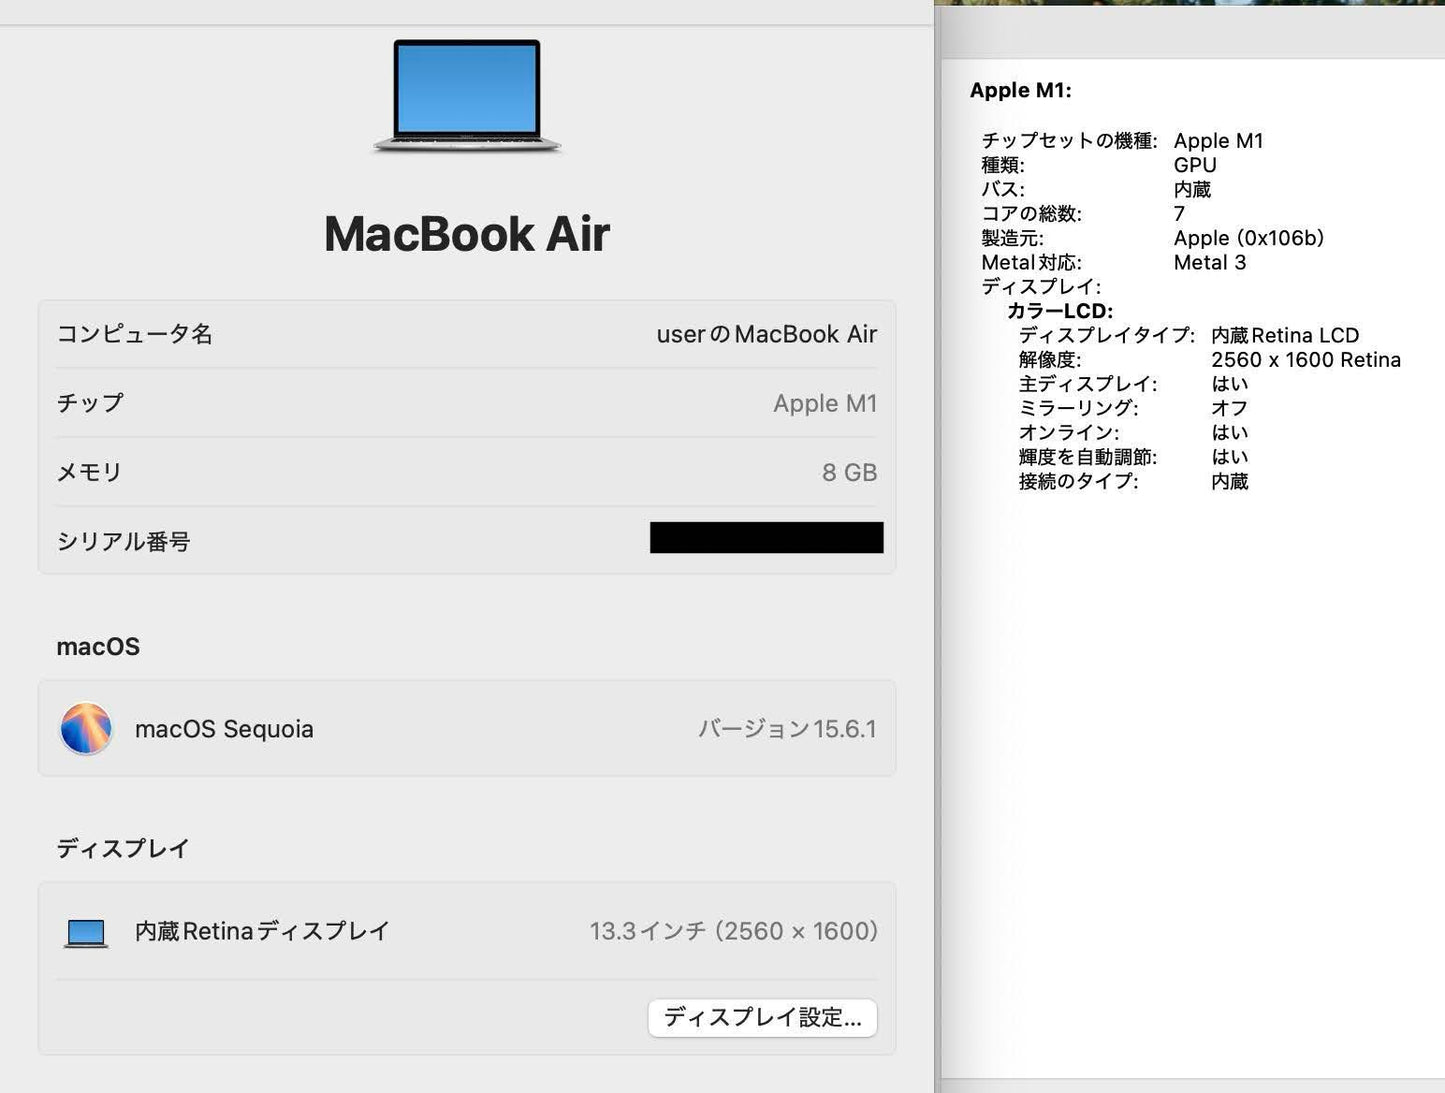Select the macOS section header
This screenshot has height=1093, width=1445.
tap(97, 646)
